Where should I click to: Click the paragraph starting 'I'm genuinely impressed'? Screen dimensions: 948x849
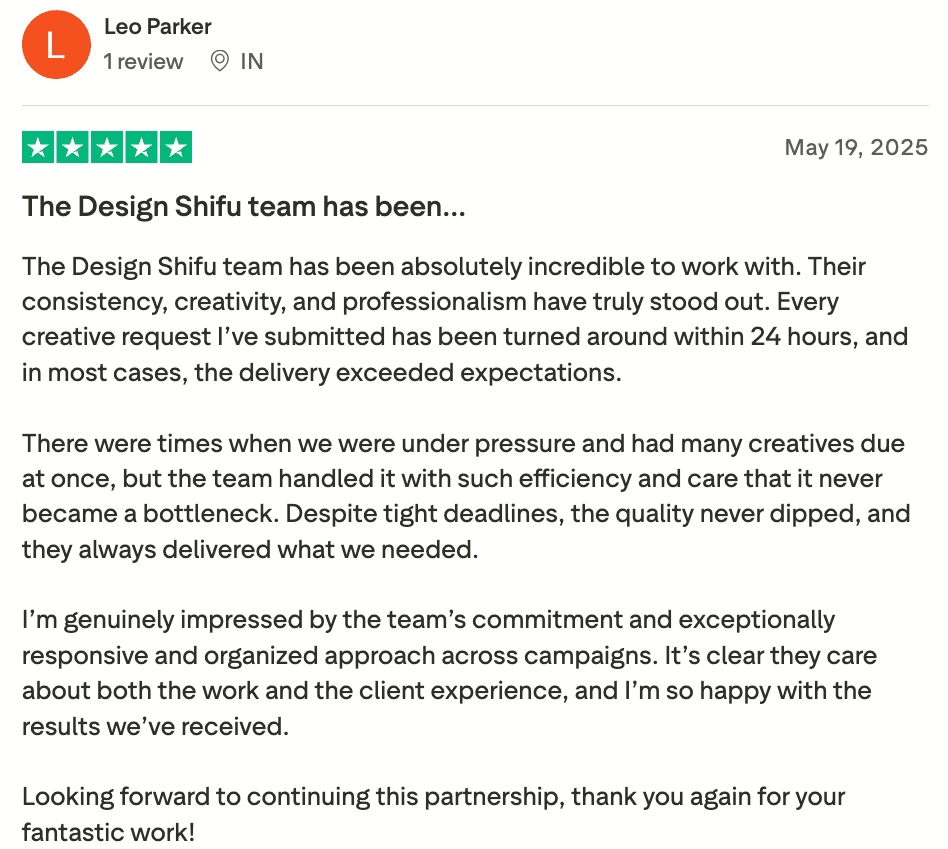449,673
